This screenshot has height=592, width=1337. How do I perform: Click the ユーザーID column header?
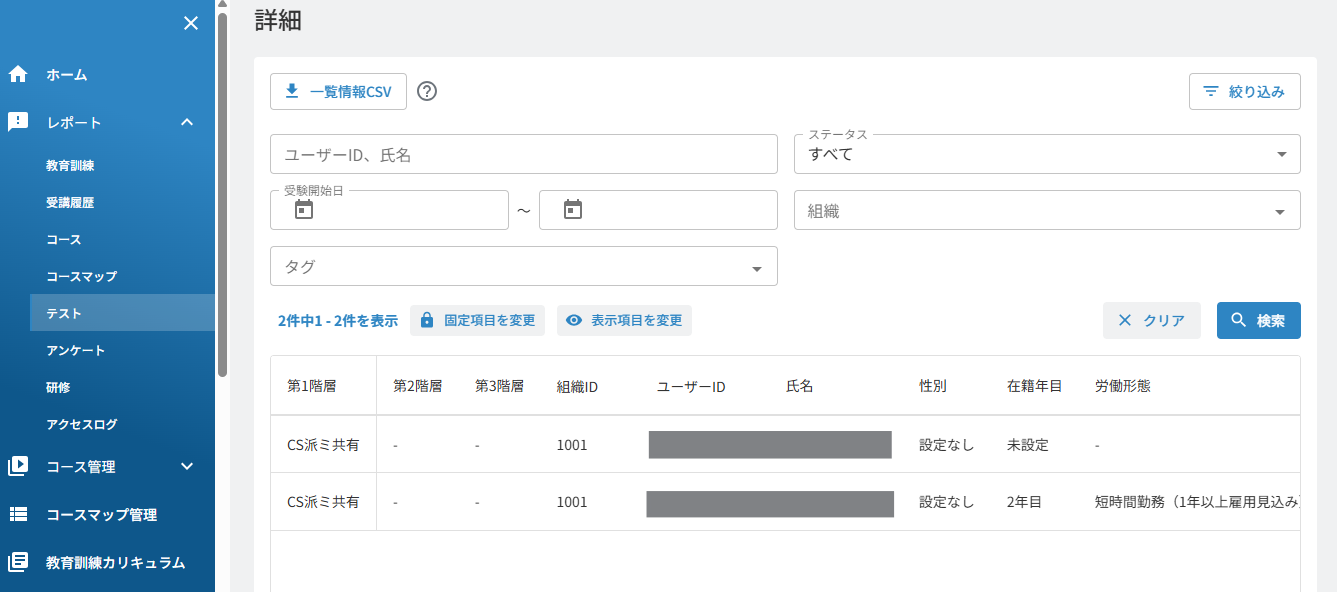(691, 386)
